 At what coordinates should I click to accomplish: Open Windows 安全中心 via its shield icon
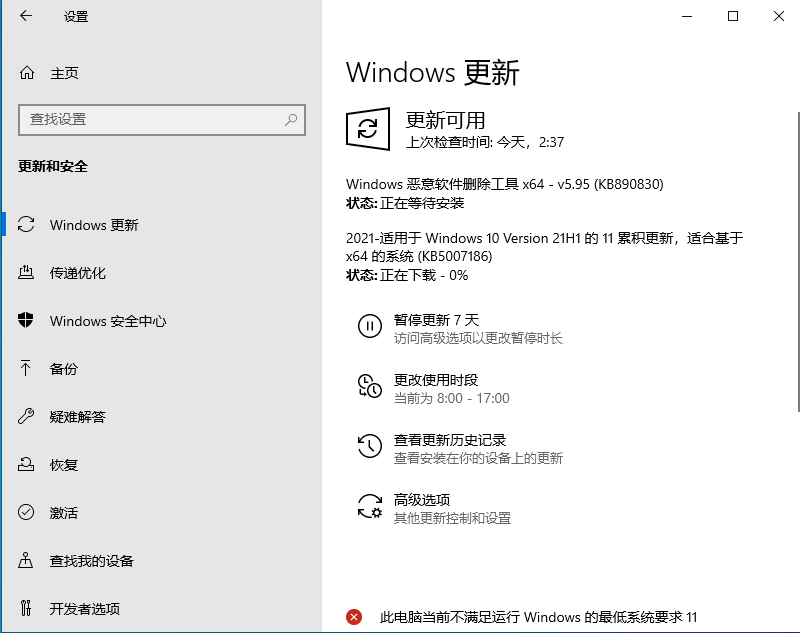tap(26, 321)
